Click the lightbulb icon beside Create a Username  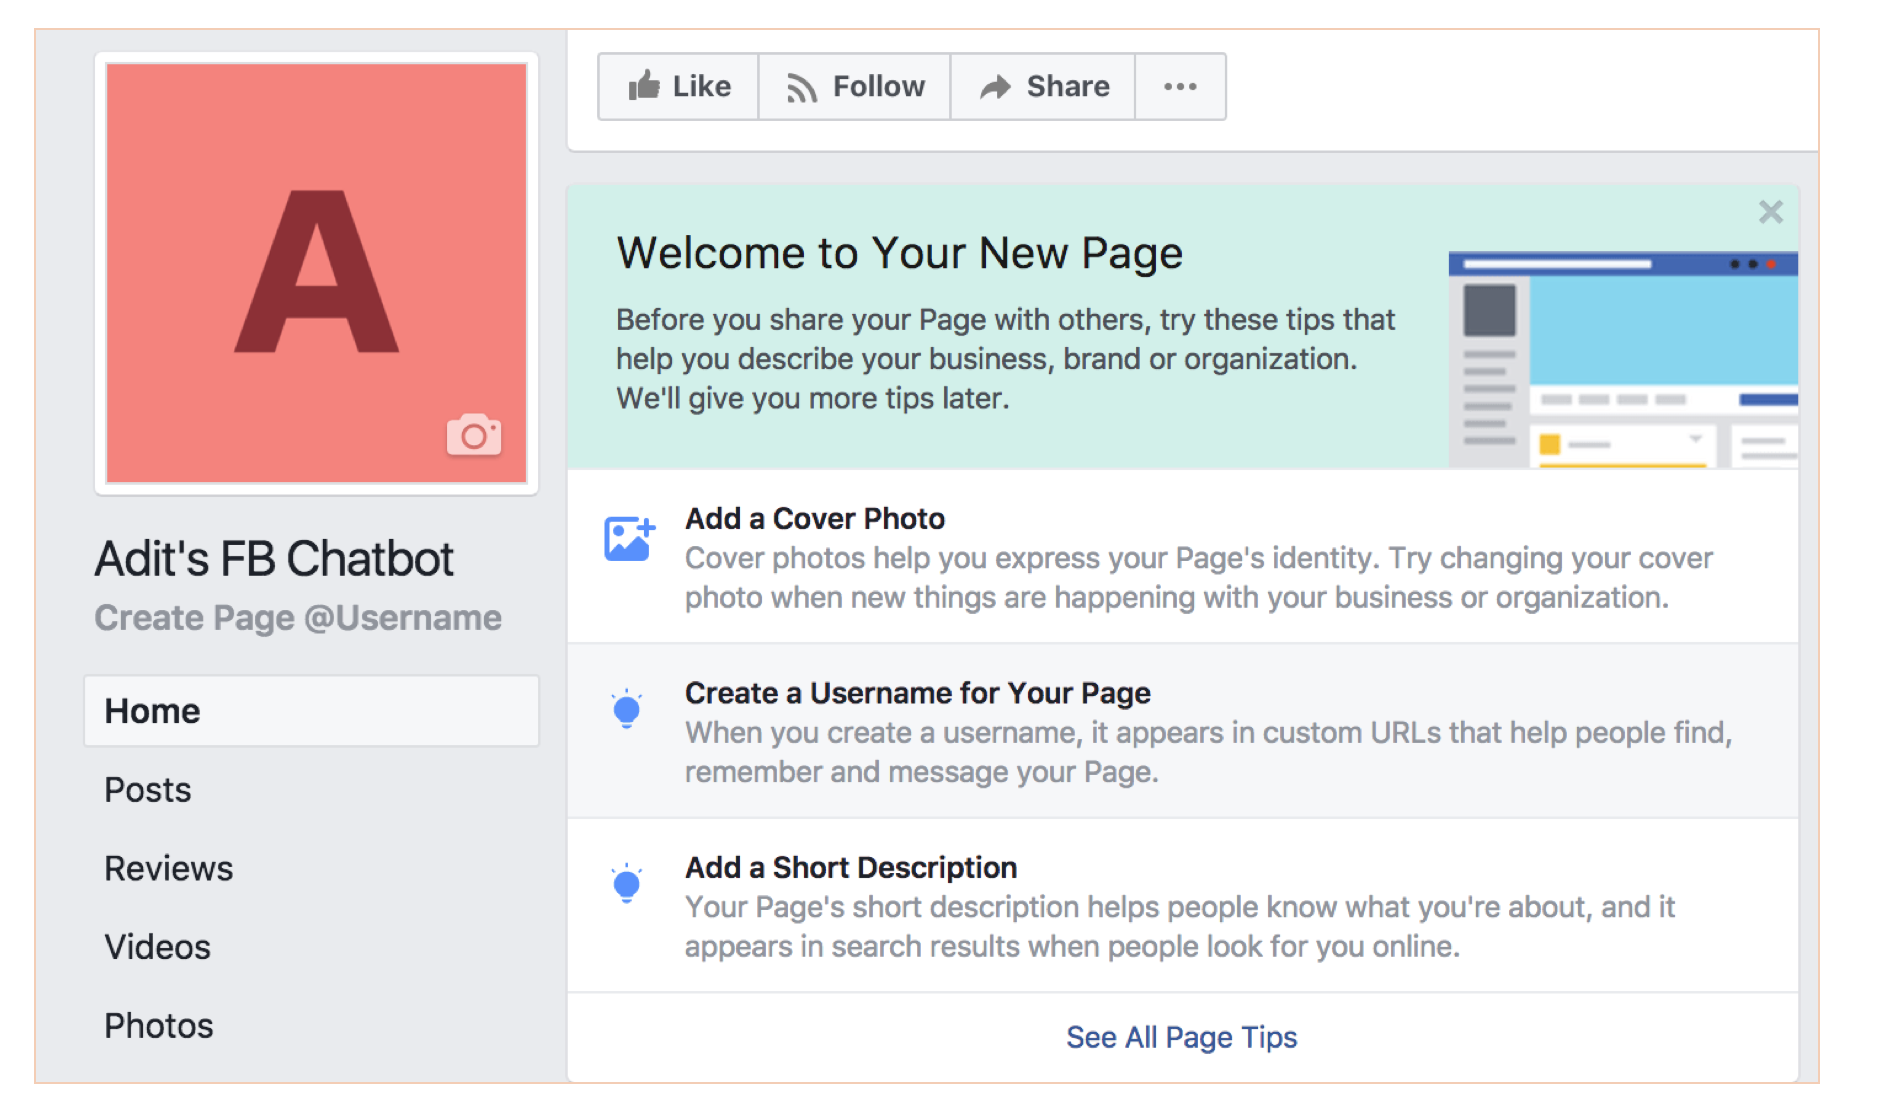[x=627, y=709]
